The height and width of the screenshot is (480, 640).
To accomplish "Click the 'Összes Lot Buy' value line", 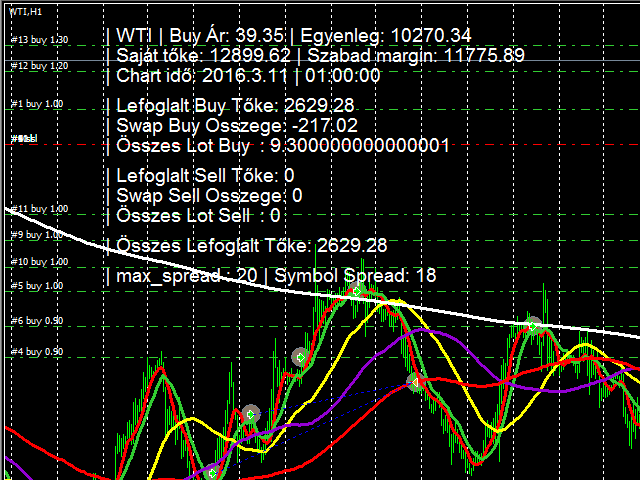I will point(283,146).
